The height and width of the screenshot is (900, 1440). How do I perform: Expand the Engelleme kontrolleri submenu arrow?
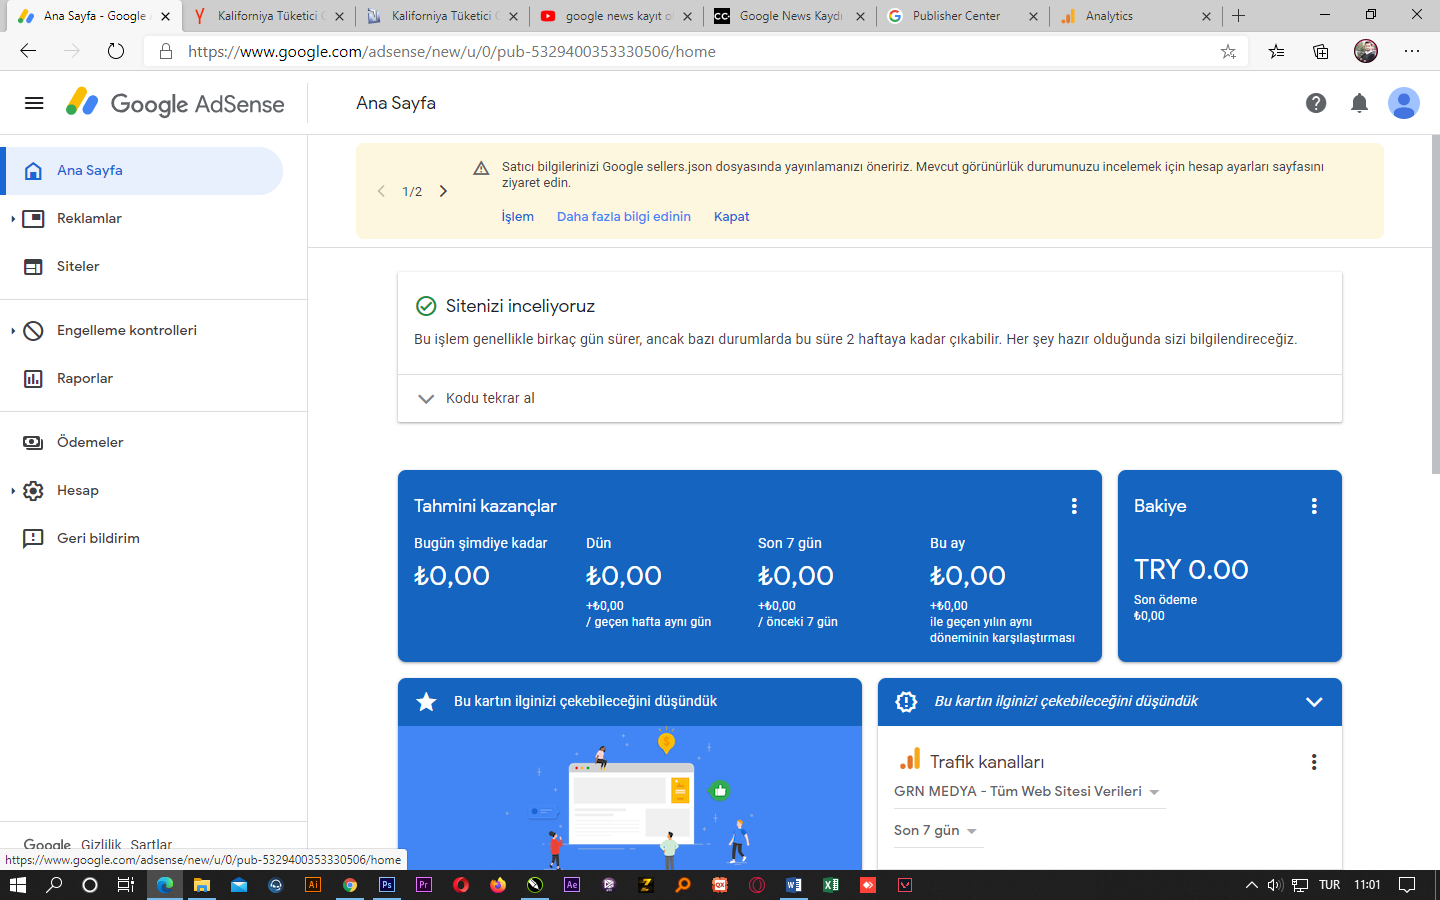(12, 331)
